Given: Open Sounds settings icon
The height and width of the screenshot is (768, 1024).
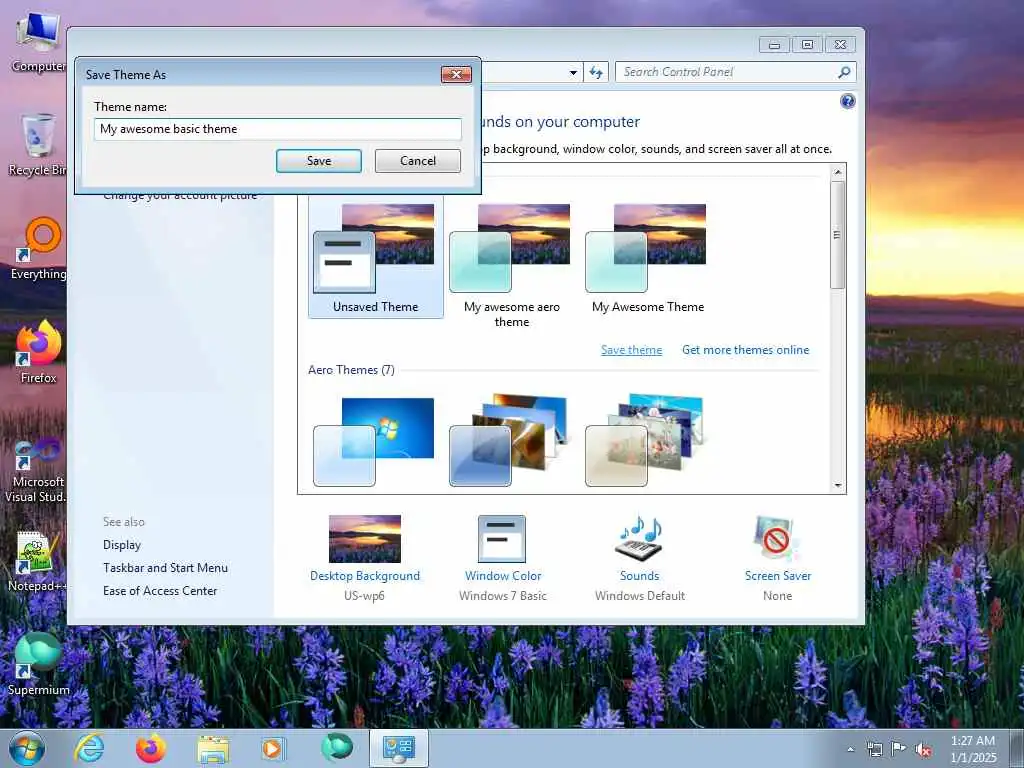Looking at the screenshot, I should [x=639, y=539].
